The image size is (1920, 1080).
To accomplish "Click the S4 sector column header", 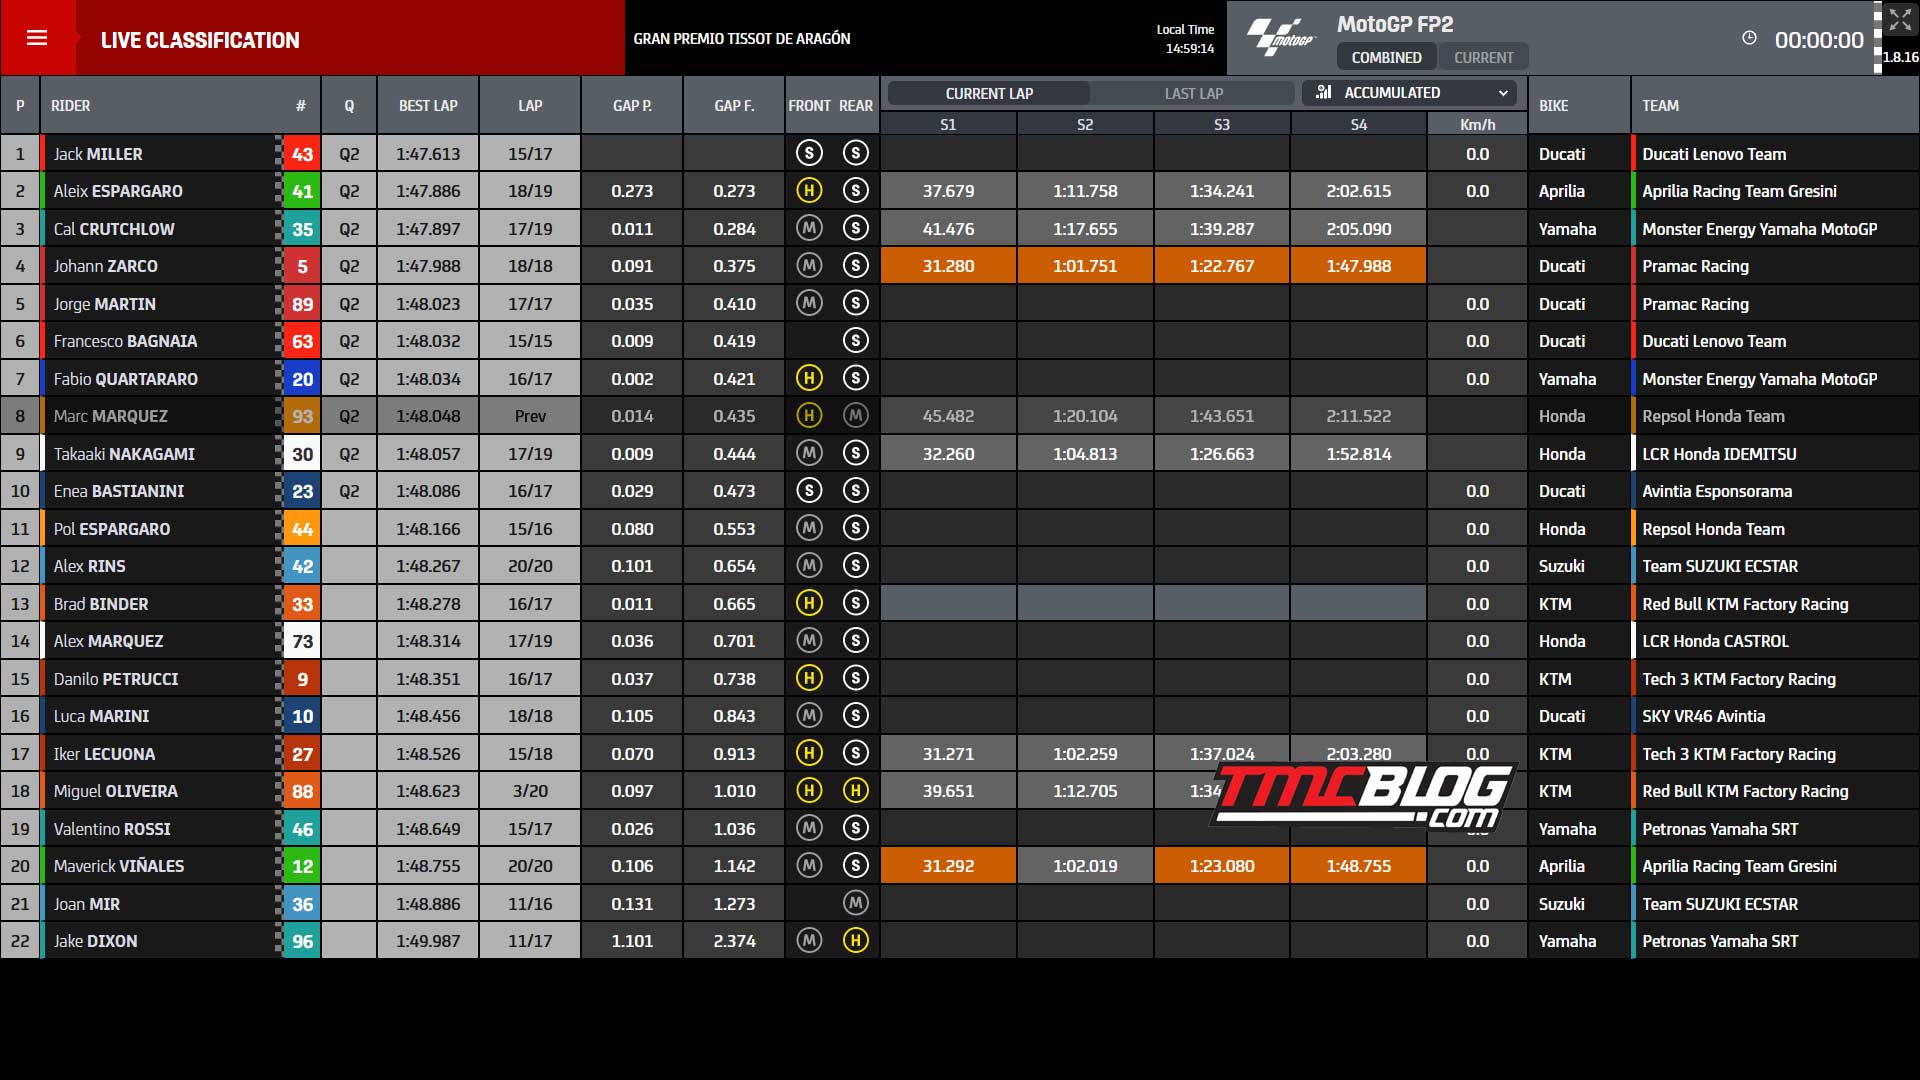I will click(x=1358, y=124).
